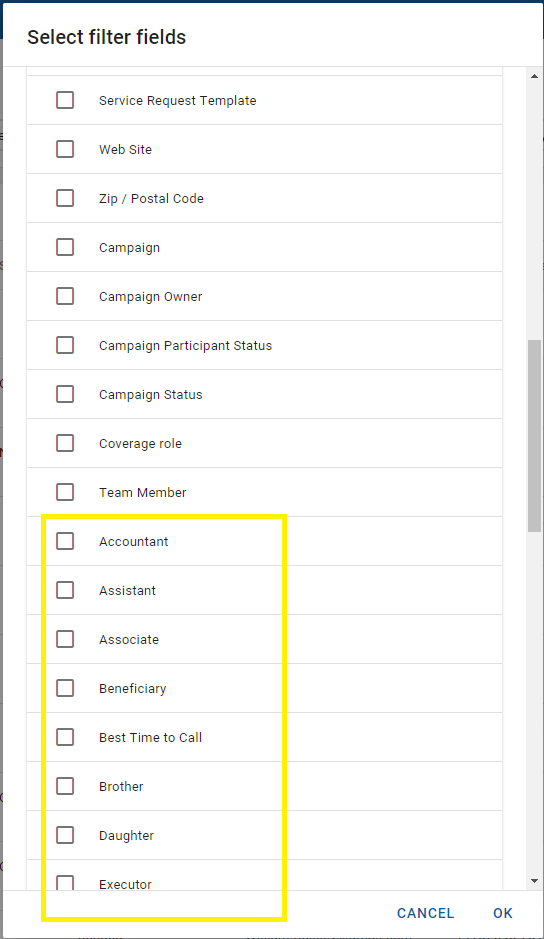Click the 'Coverage role' label

point(140,444)
